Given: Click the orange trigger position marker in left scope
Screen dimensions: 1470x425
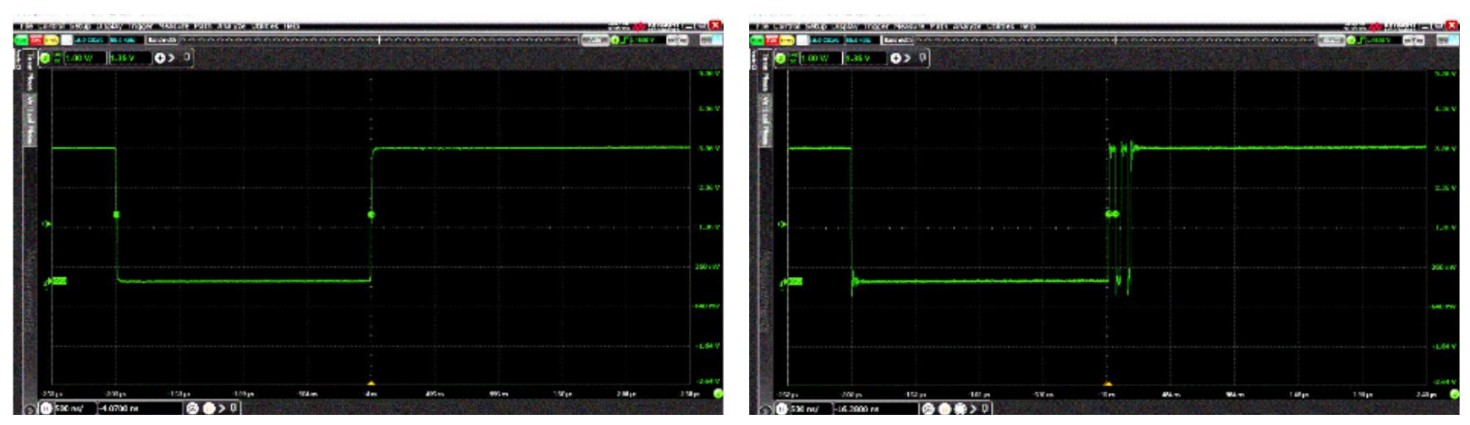Looking at the screenshot, I should click(x=371, y=384).
